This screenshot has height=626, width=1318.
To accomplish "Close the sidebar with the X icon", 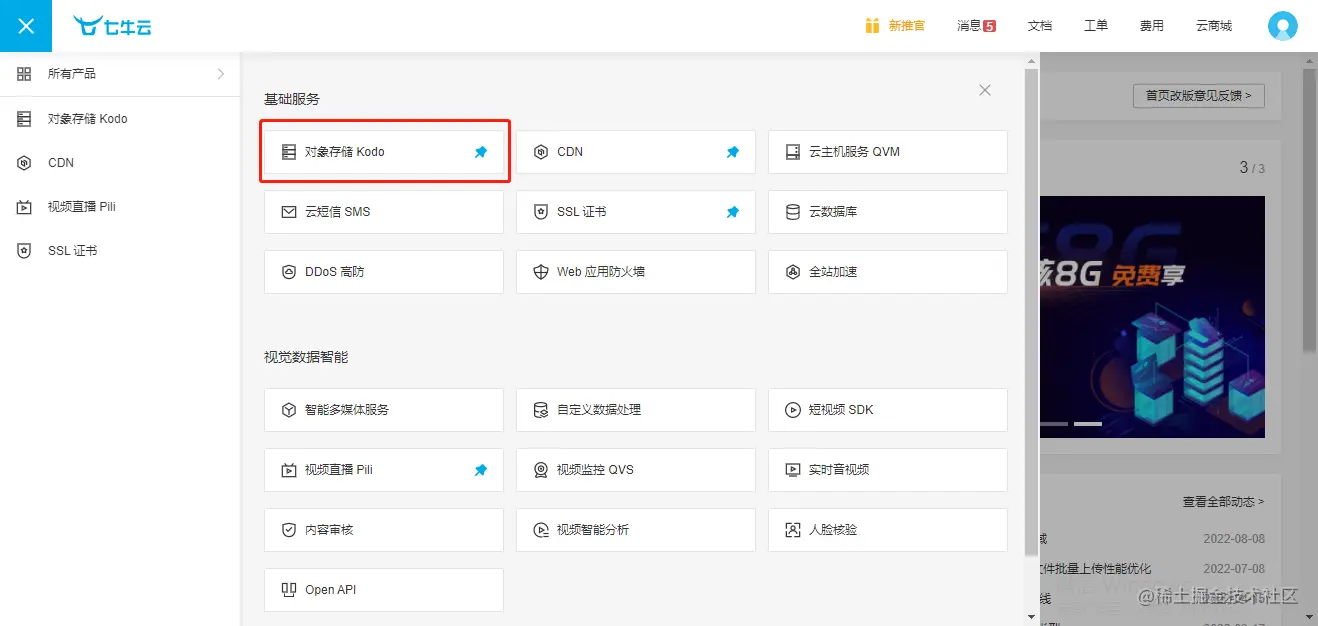I will (26, 26).
